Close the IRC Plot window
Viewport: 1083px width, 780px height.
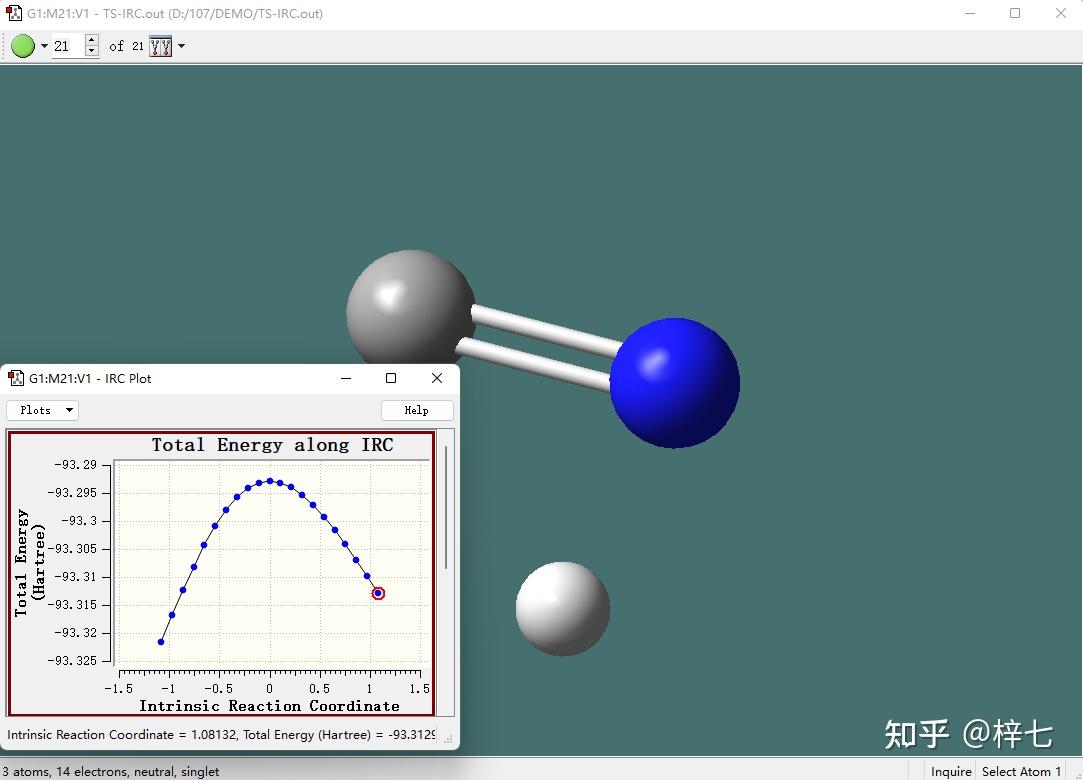click(437, 378)
